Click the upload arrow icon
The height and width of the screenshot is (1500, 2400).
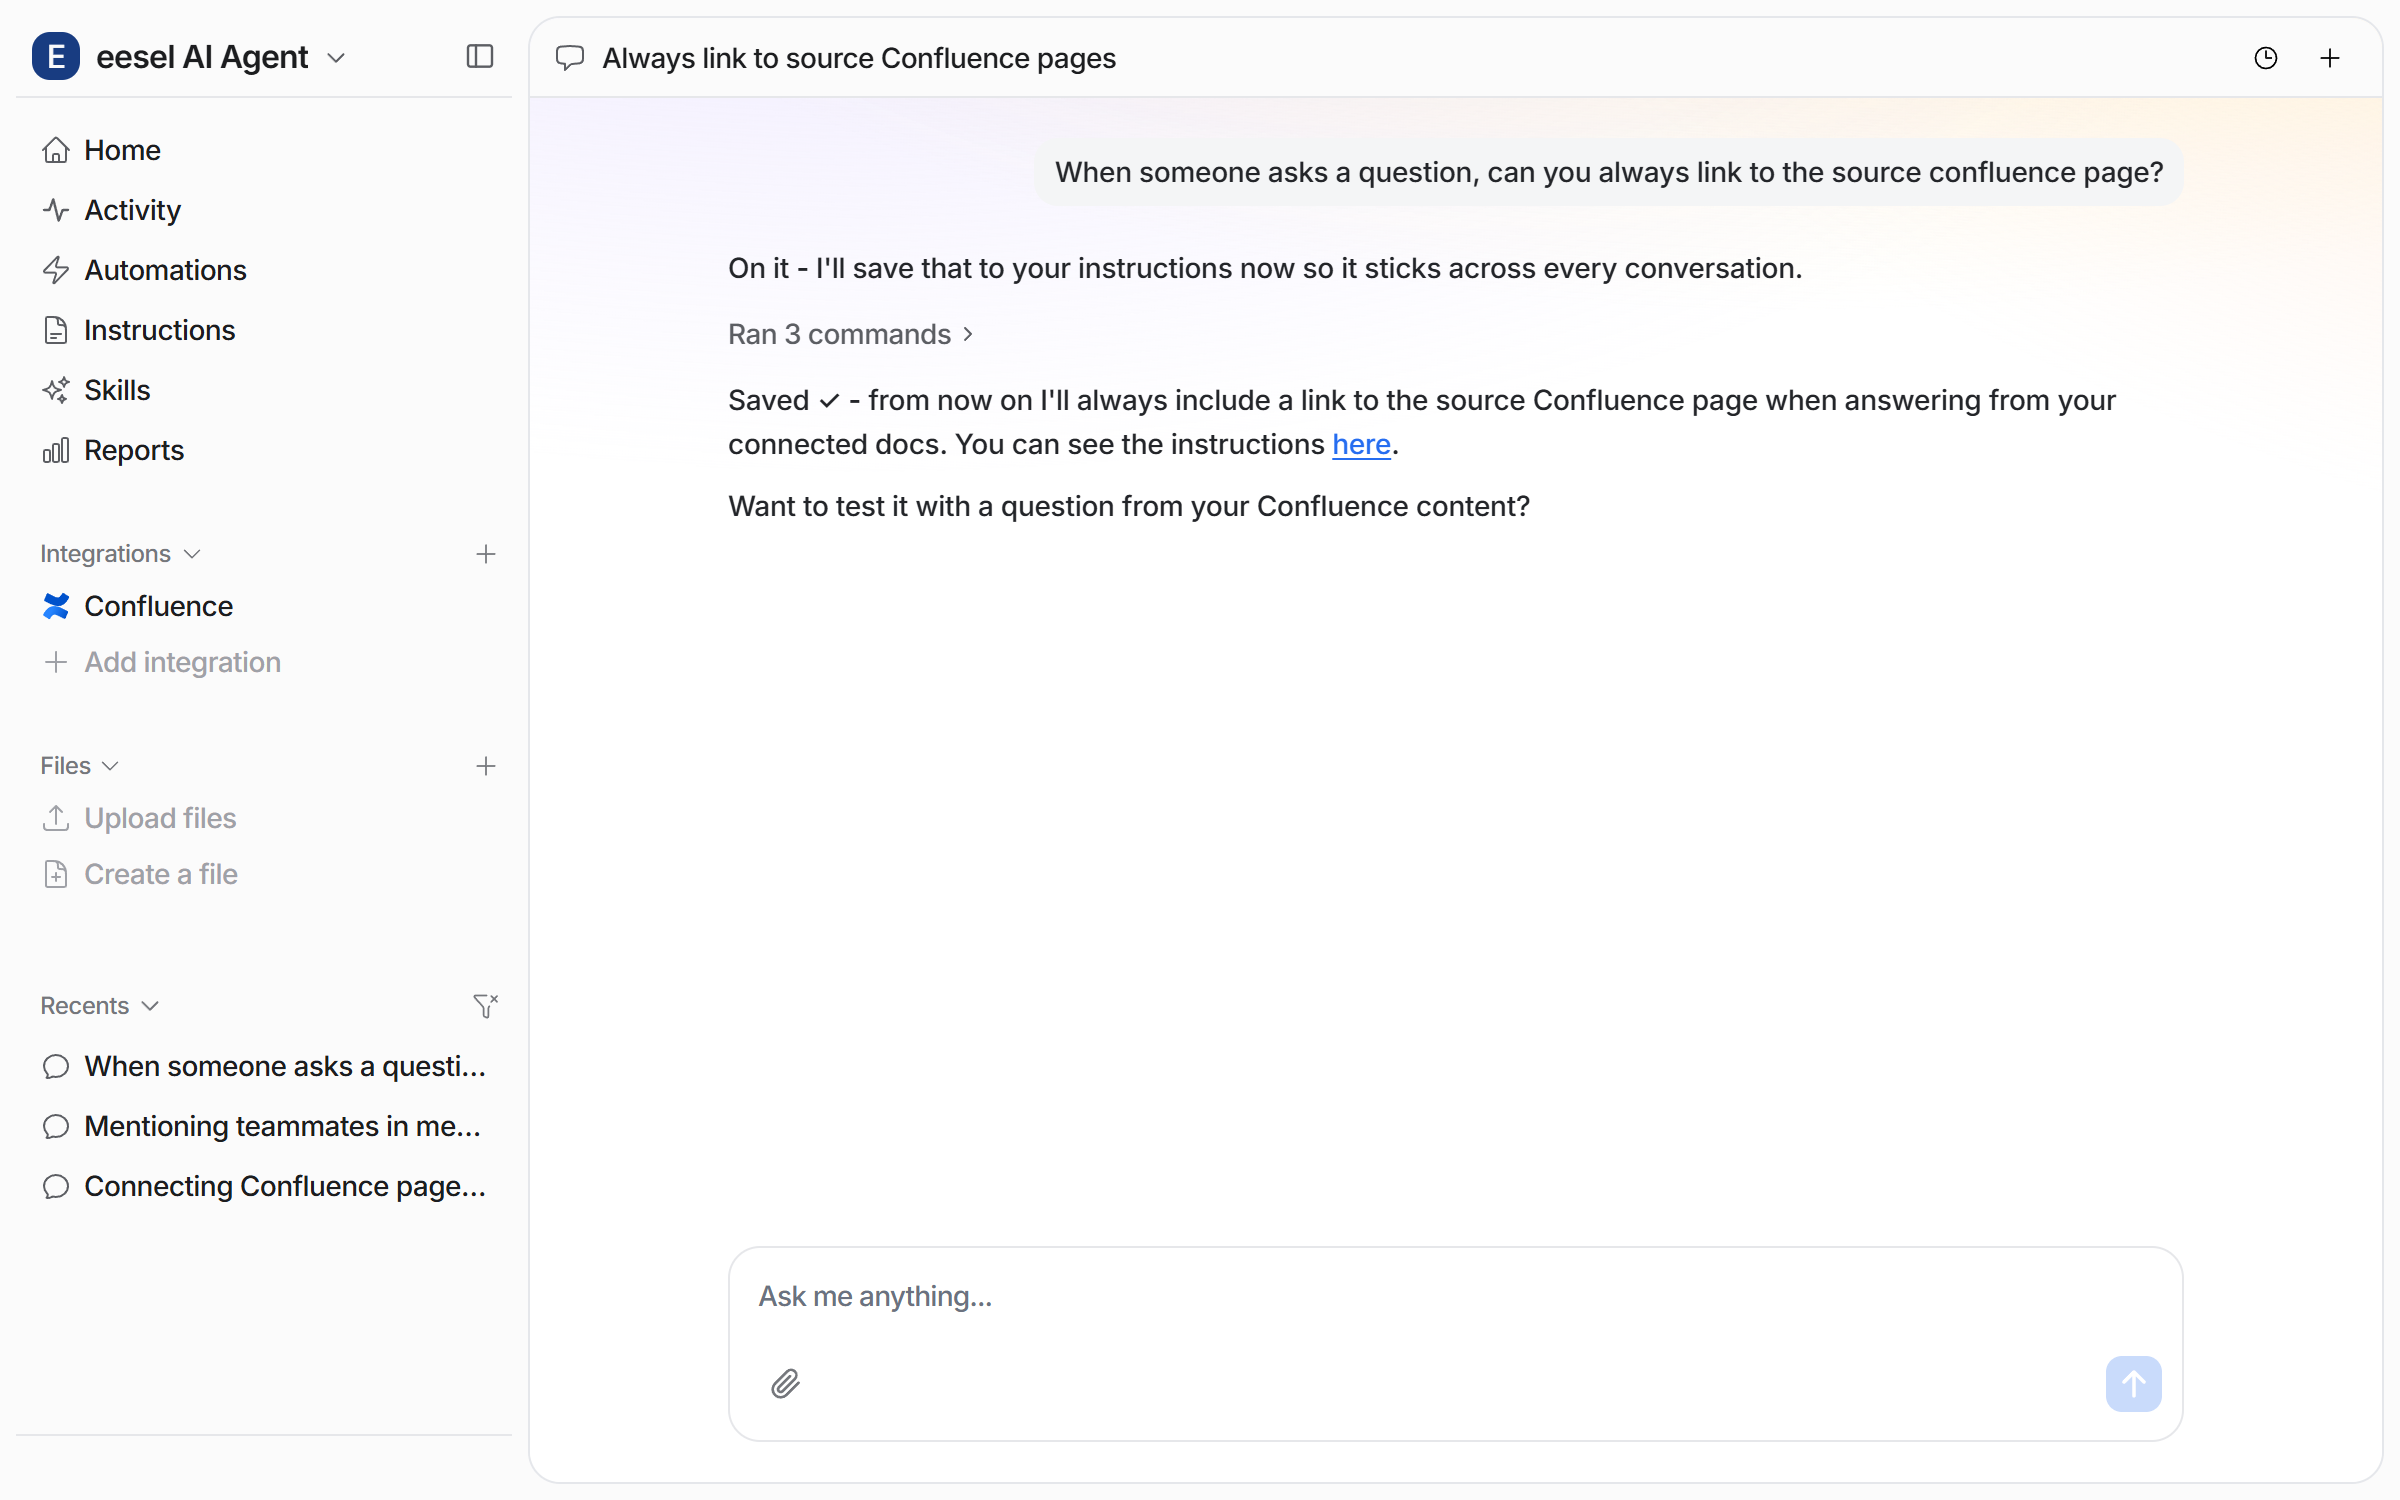pyautogui.click(x=56, y=818)
